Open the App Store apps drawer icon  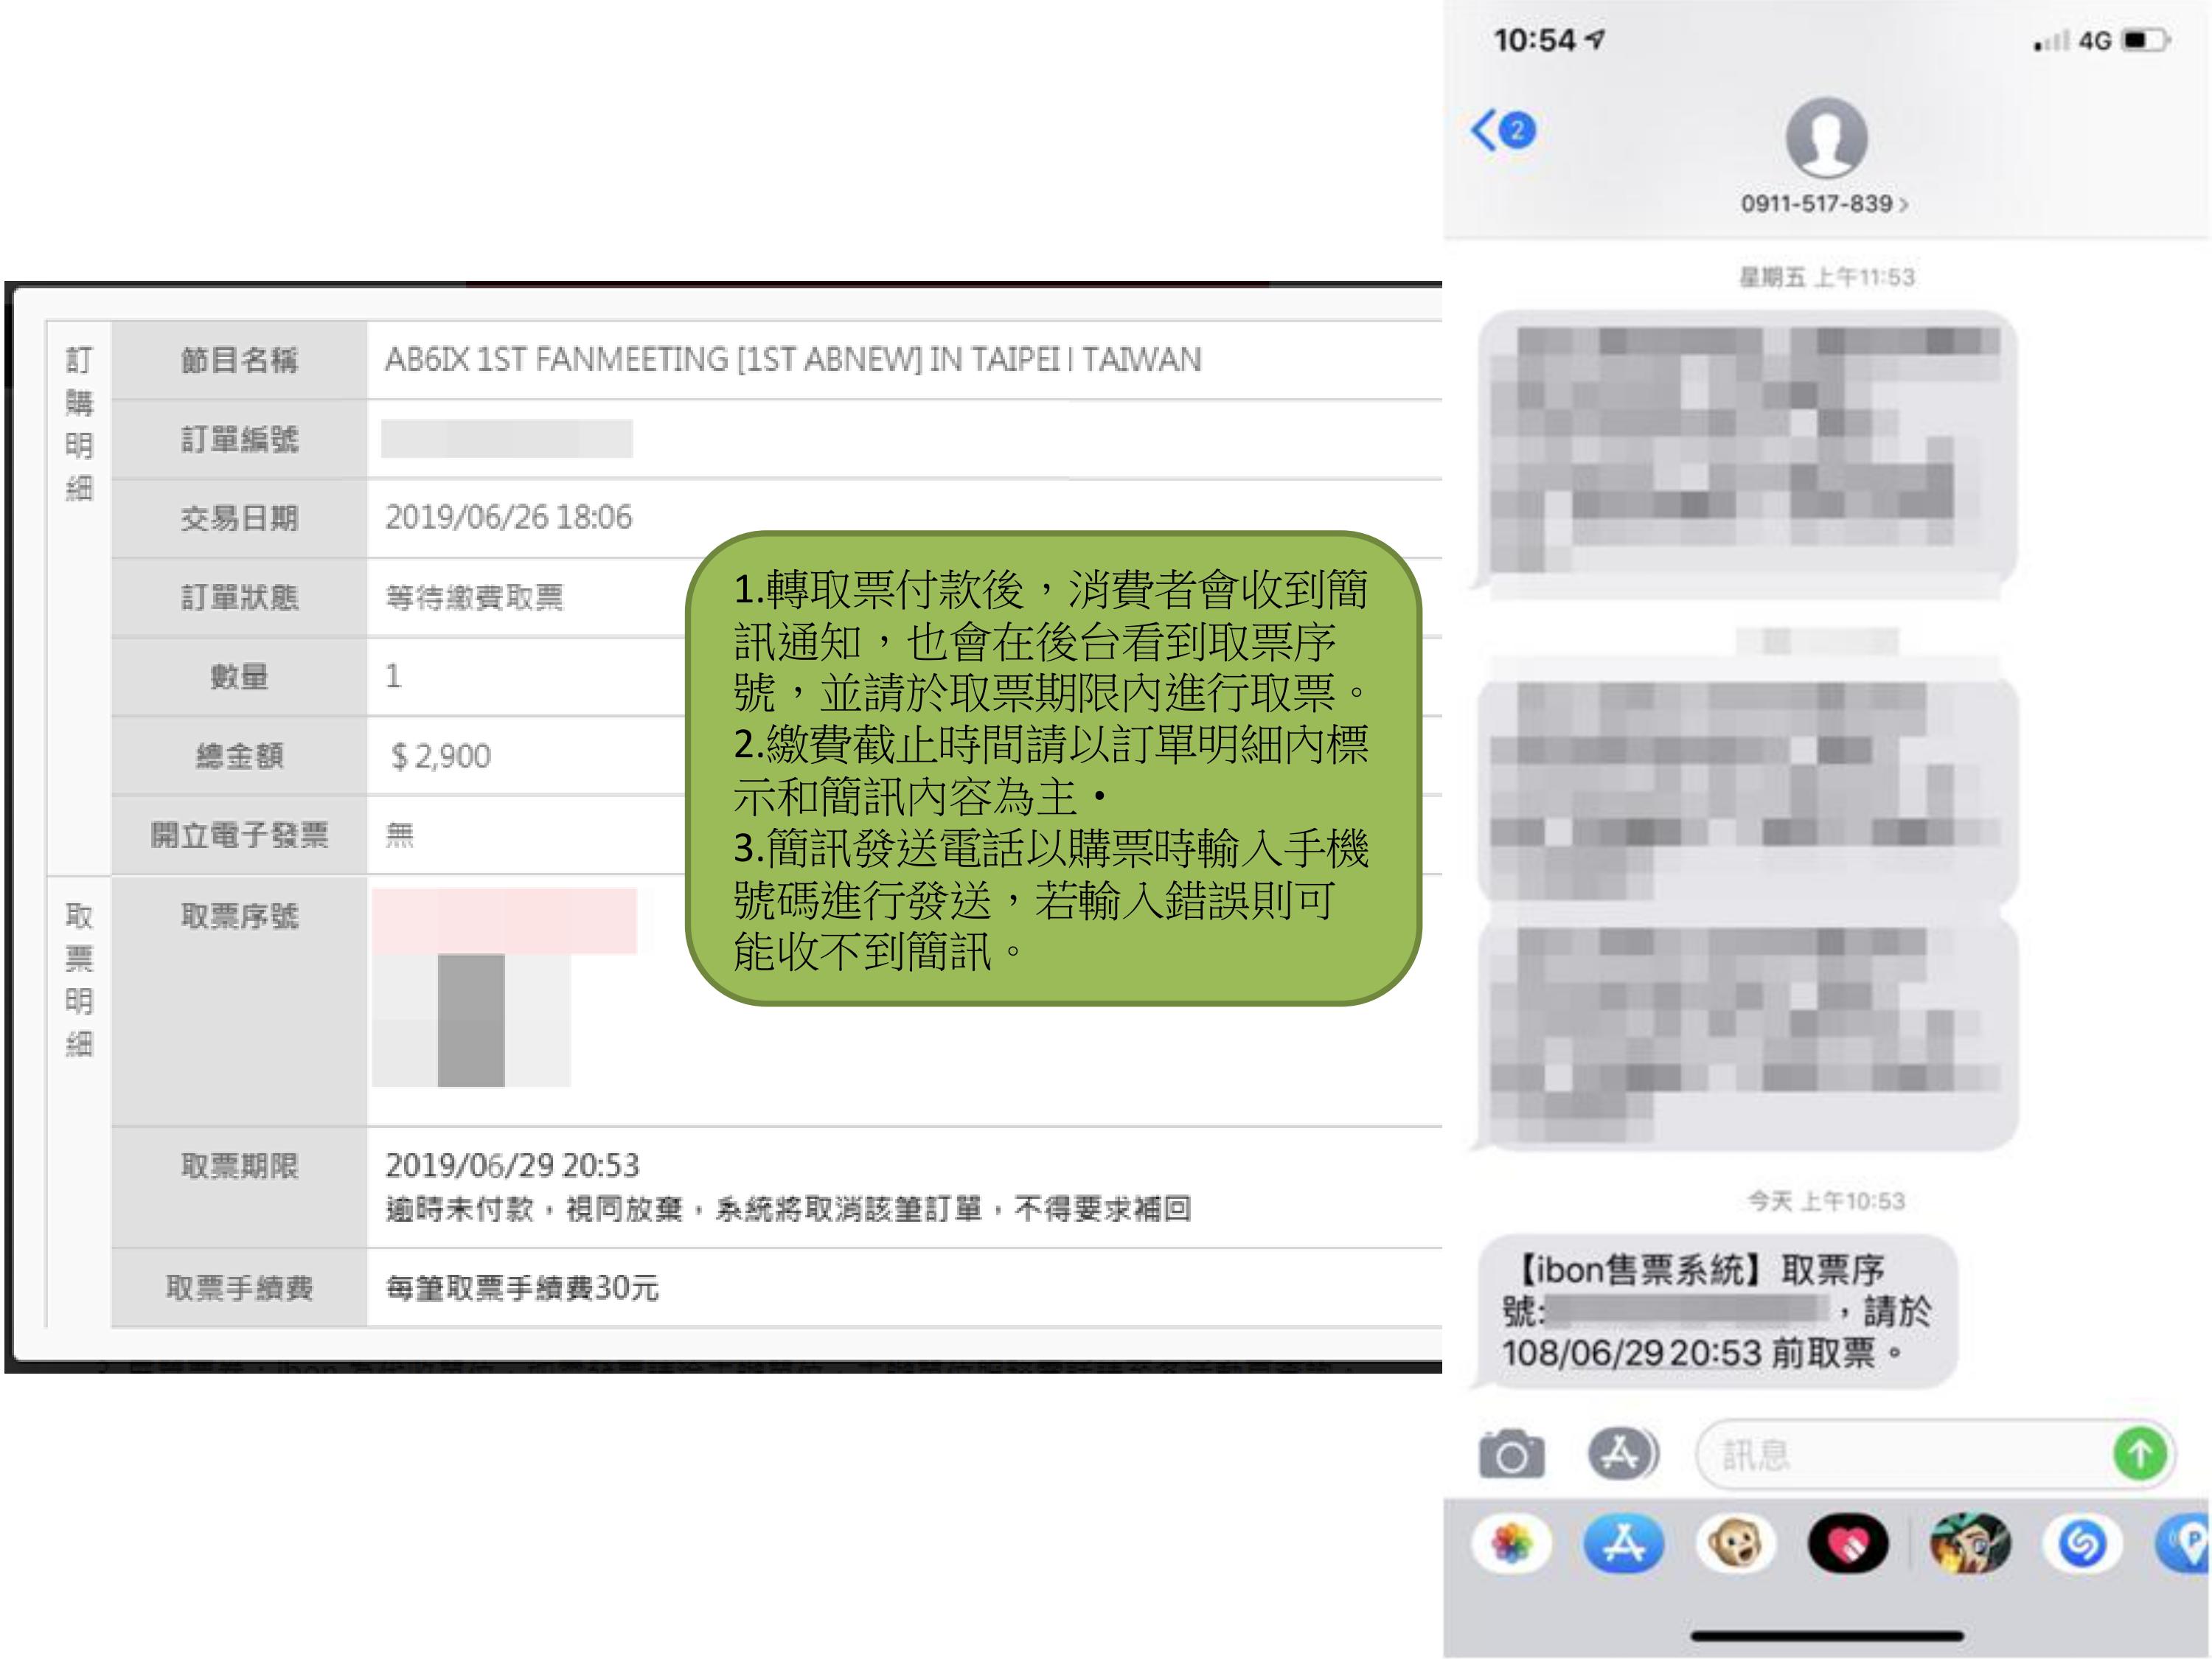[1622, 1453]
